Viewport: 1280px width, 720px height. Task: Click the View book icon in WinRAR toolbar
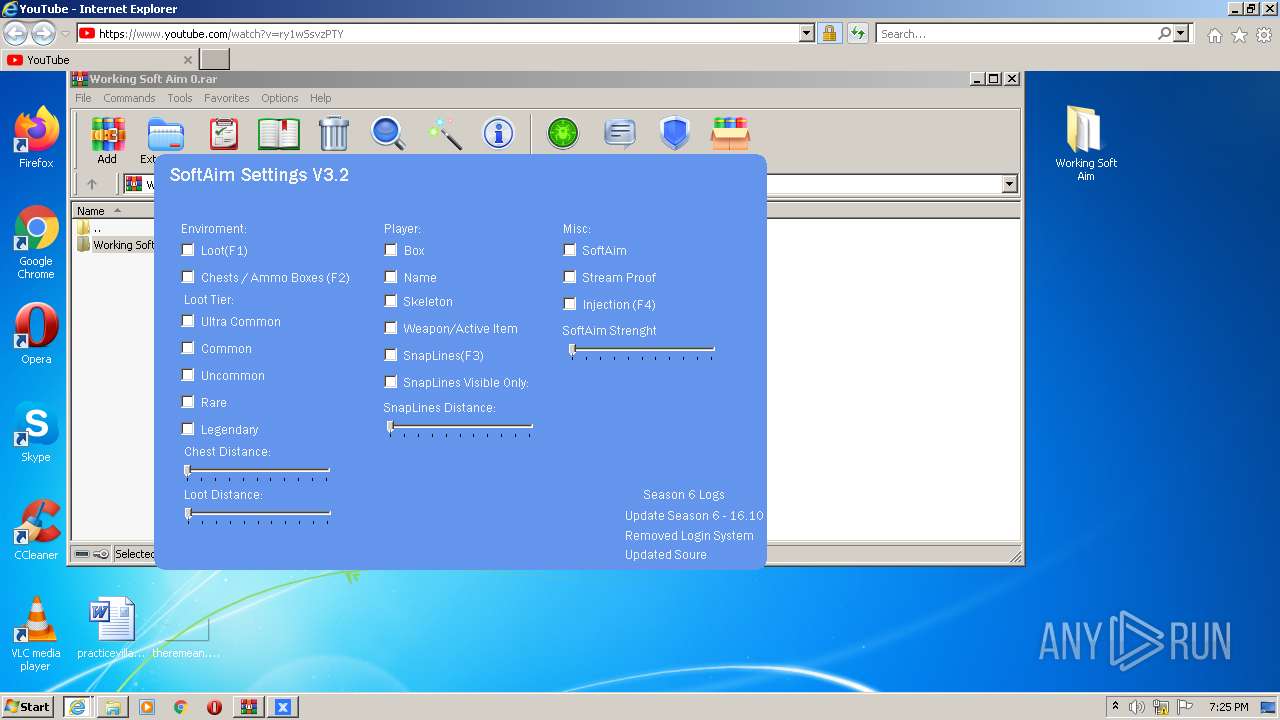[279, 133]
